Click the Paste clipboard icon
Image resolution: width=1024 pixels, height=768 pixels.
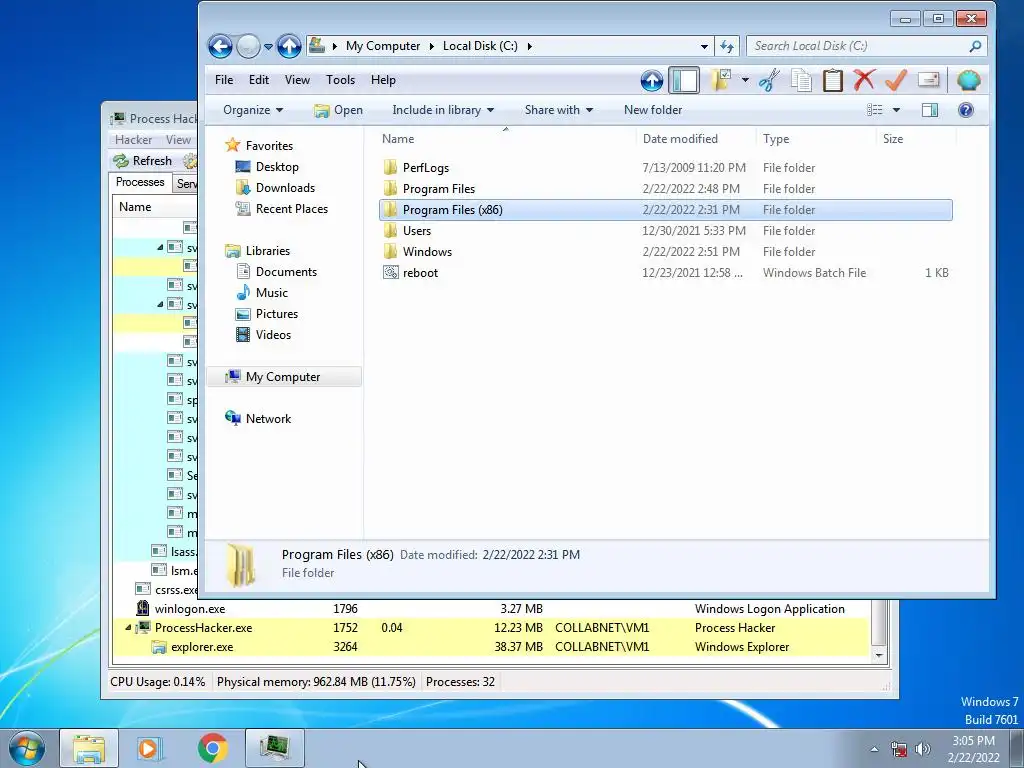(833, 80)
